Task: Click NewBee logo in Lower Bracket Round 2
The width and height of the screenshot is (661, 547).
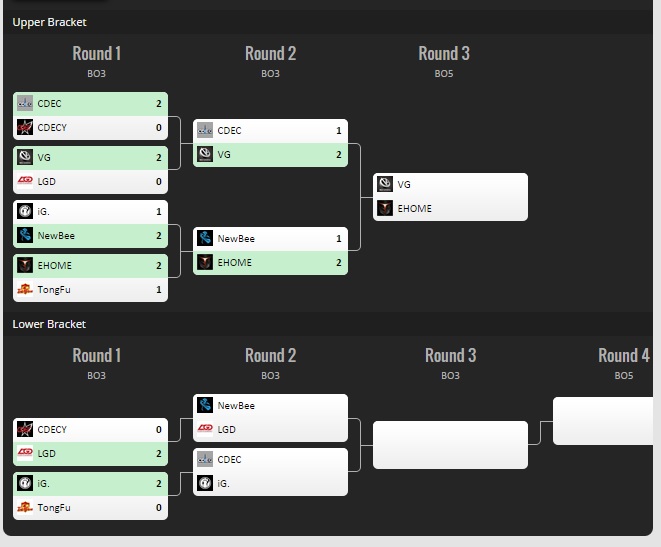Action: pyautogui.click(x=205, y=405)
